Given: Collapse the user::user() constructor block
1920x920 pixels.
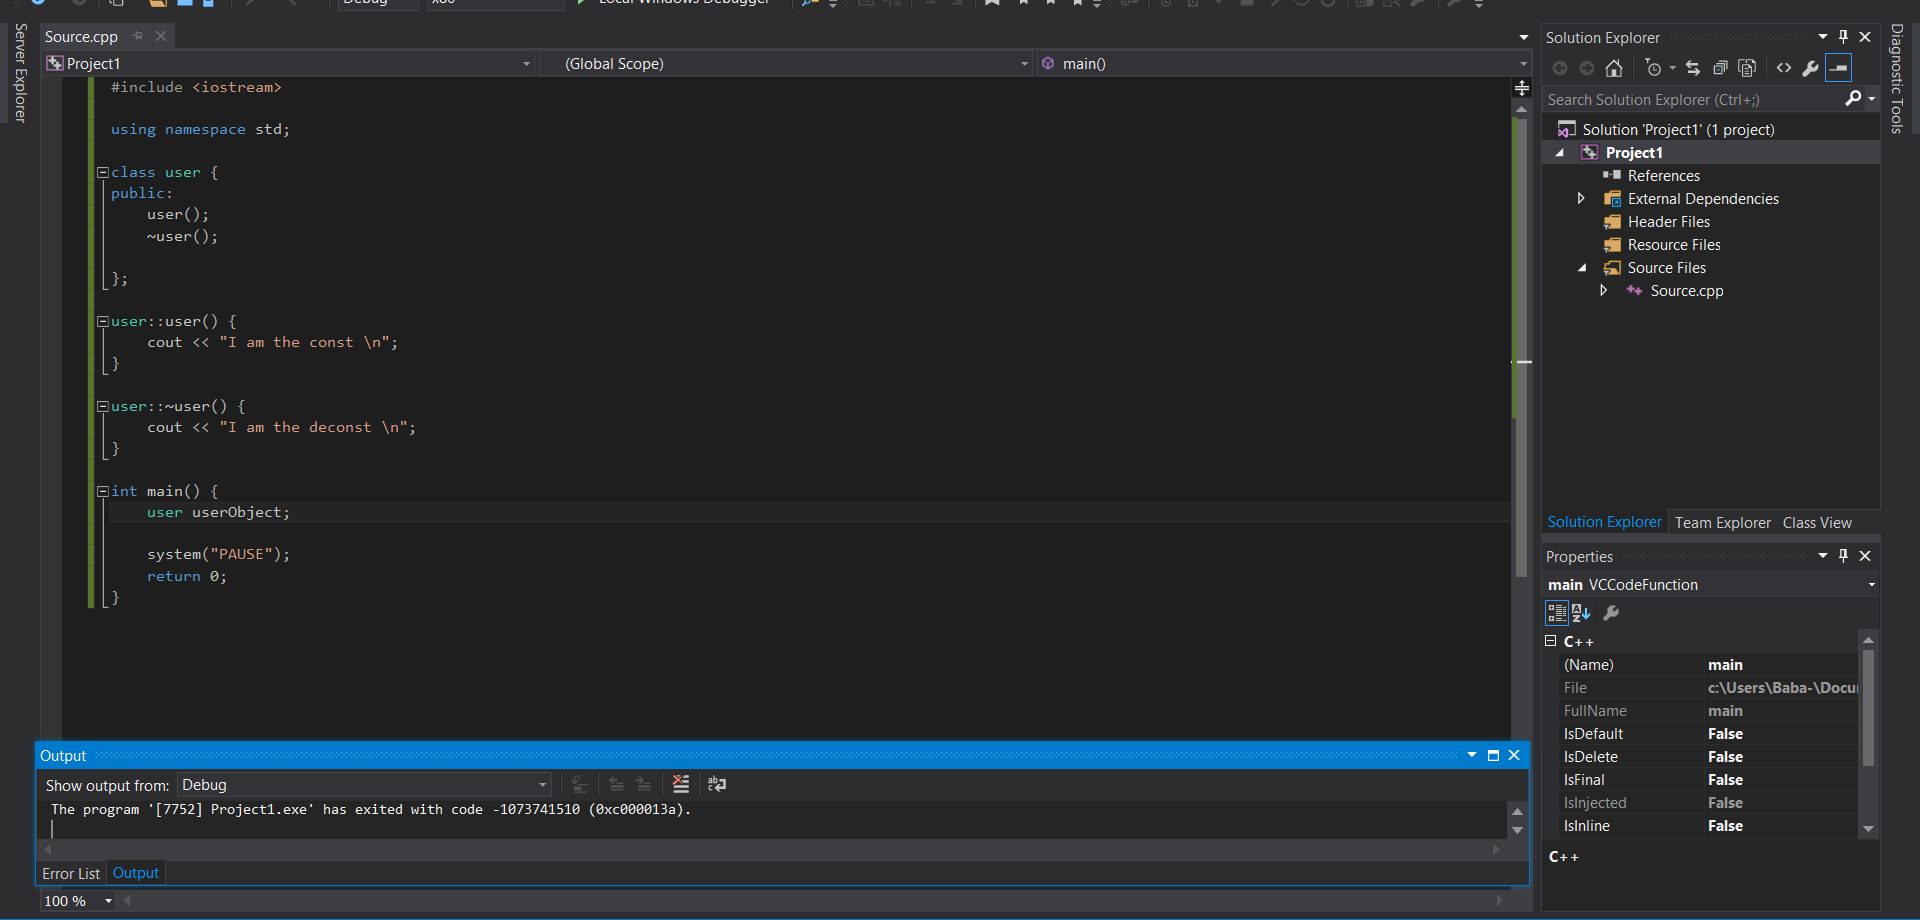Looking at the screenshot, I should tap(102, 321).
